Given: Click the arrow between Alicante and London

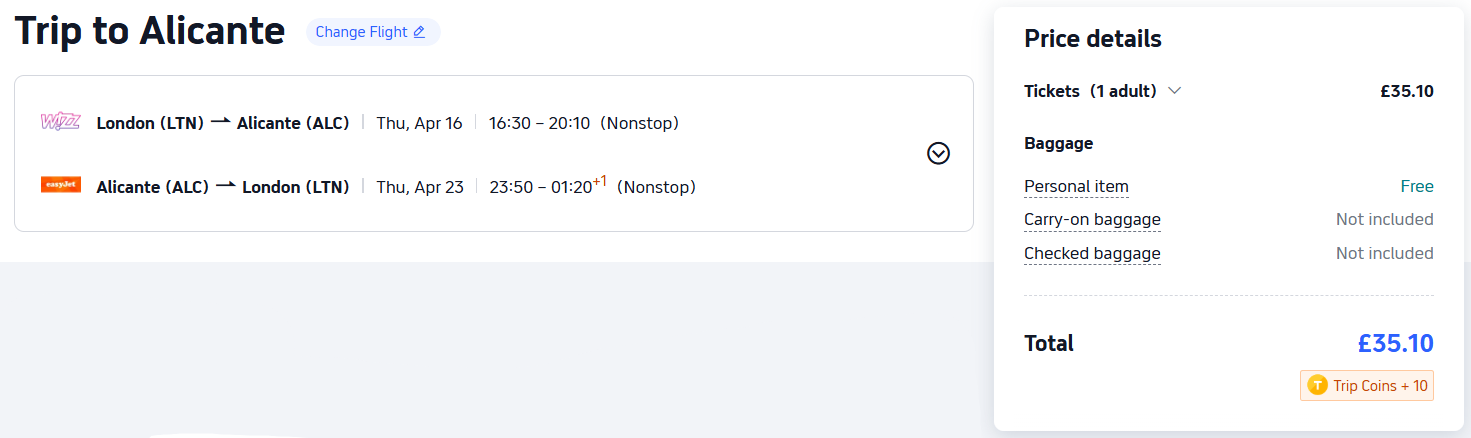Looking at the screenshot, I should (226, 186).
